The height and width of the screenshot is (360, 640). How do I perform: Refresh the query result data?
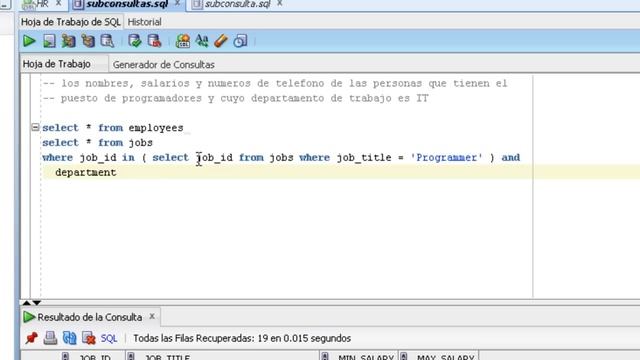70,338
